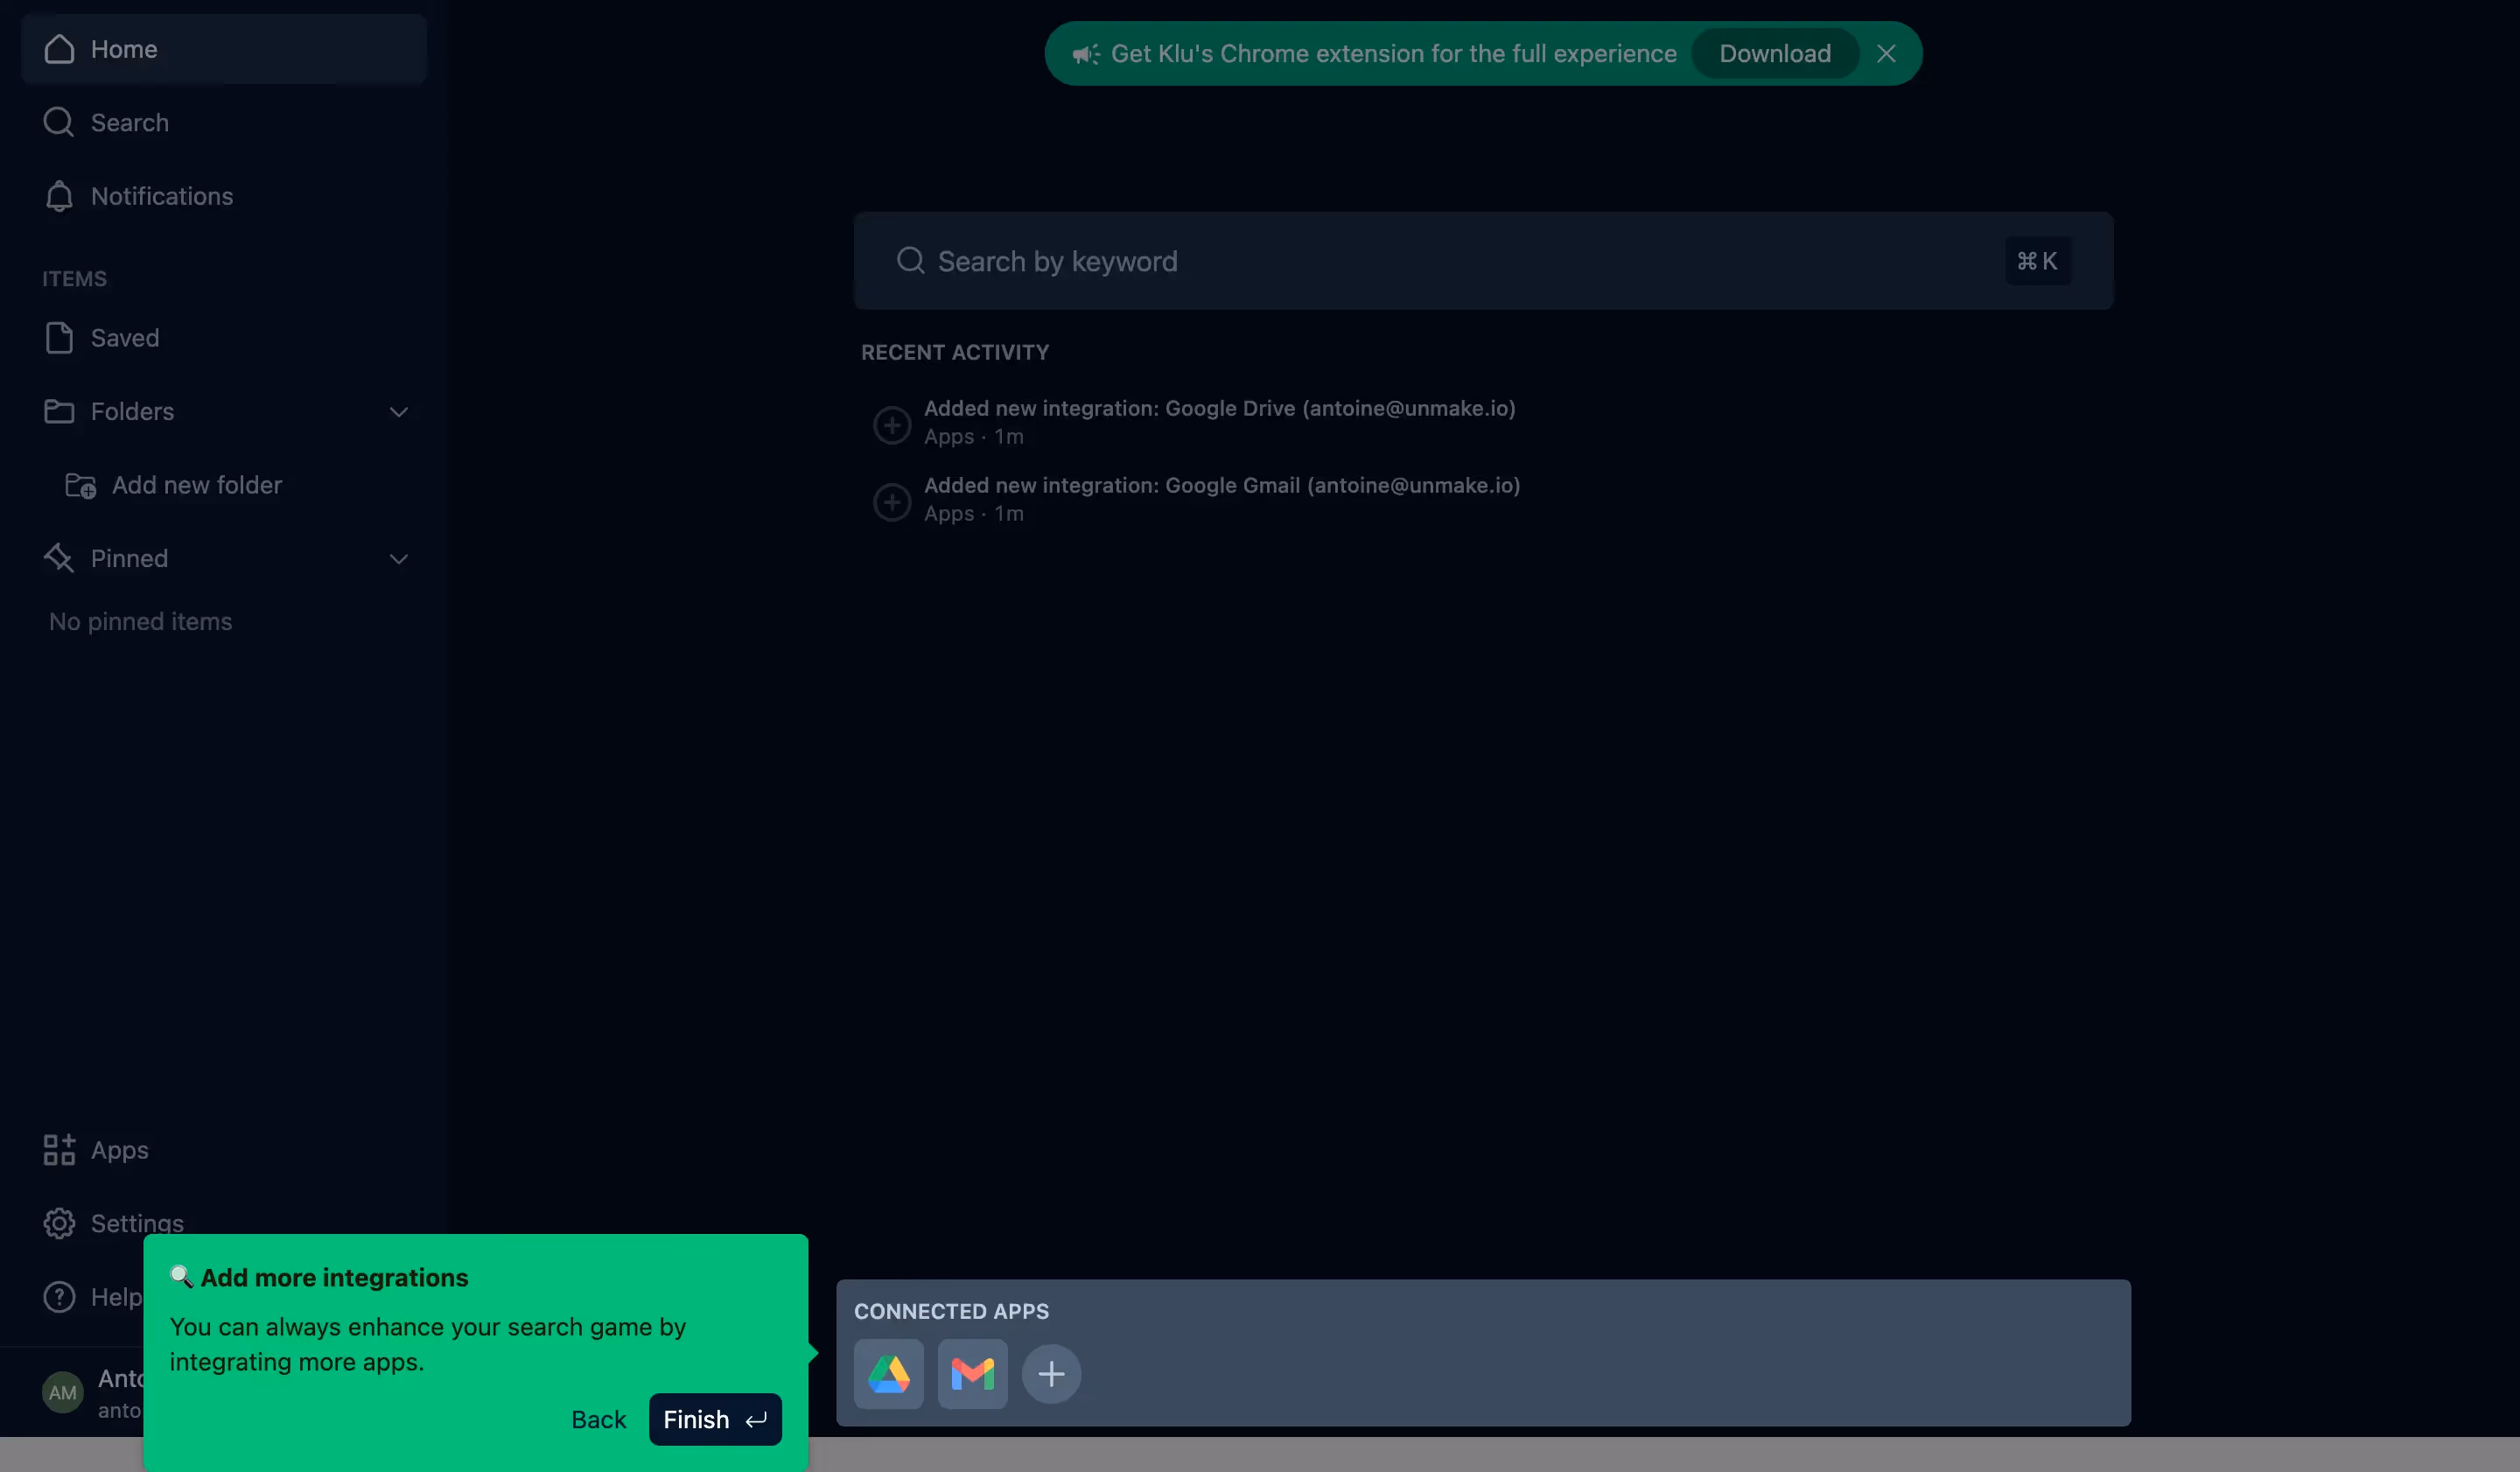The image size is (2520, 1472).
Task: Download Klu's Chrome extension
Action: click(x=1774, y=54)
